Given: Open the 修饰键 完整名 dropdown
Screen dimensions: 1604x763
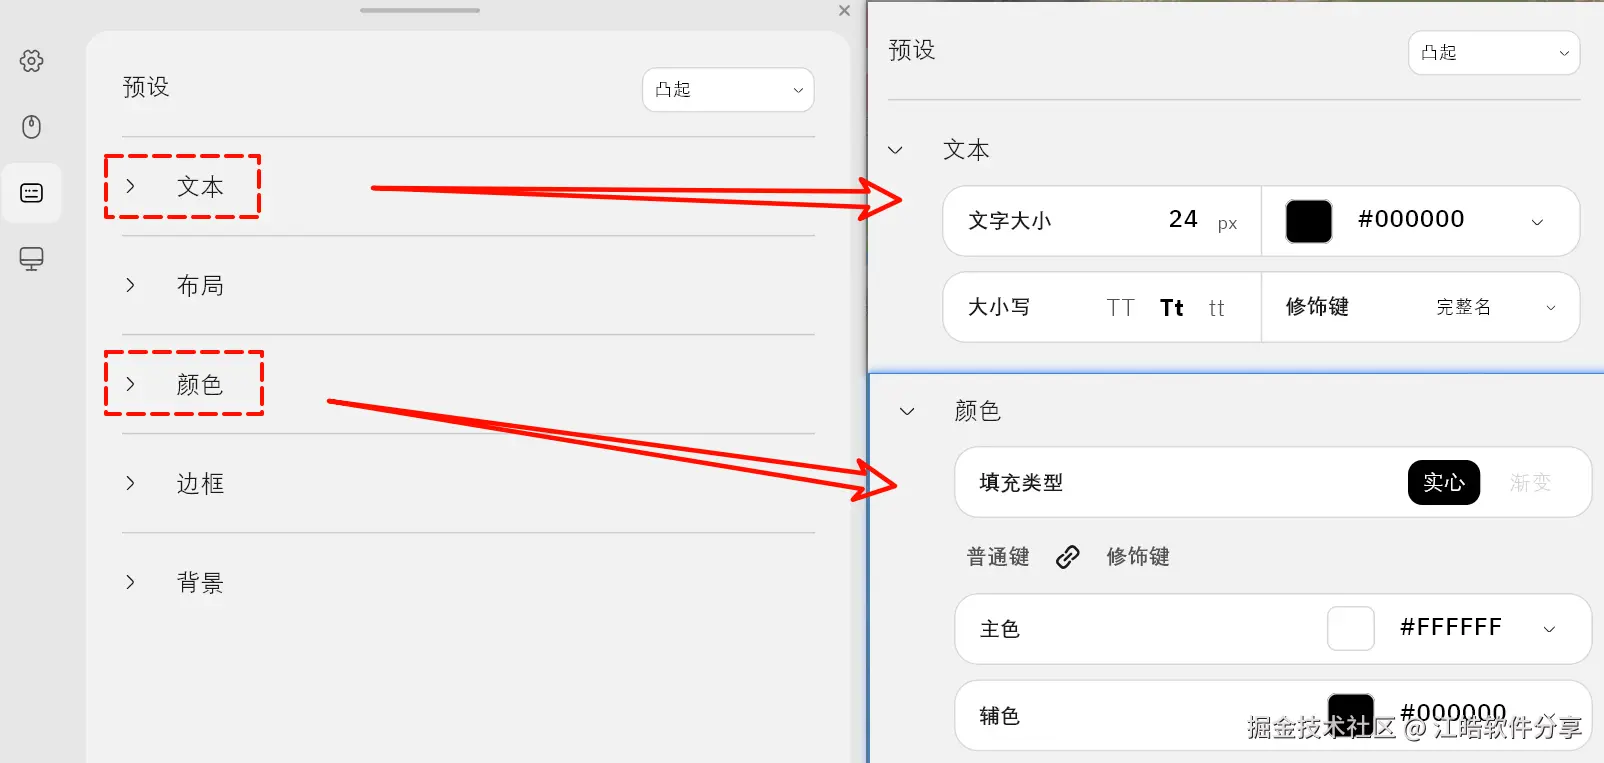Looking at the screenshot, I should 1496,307.
